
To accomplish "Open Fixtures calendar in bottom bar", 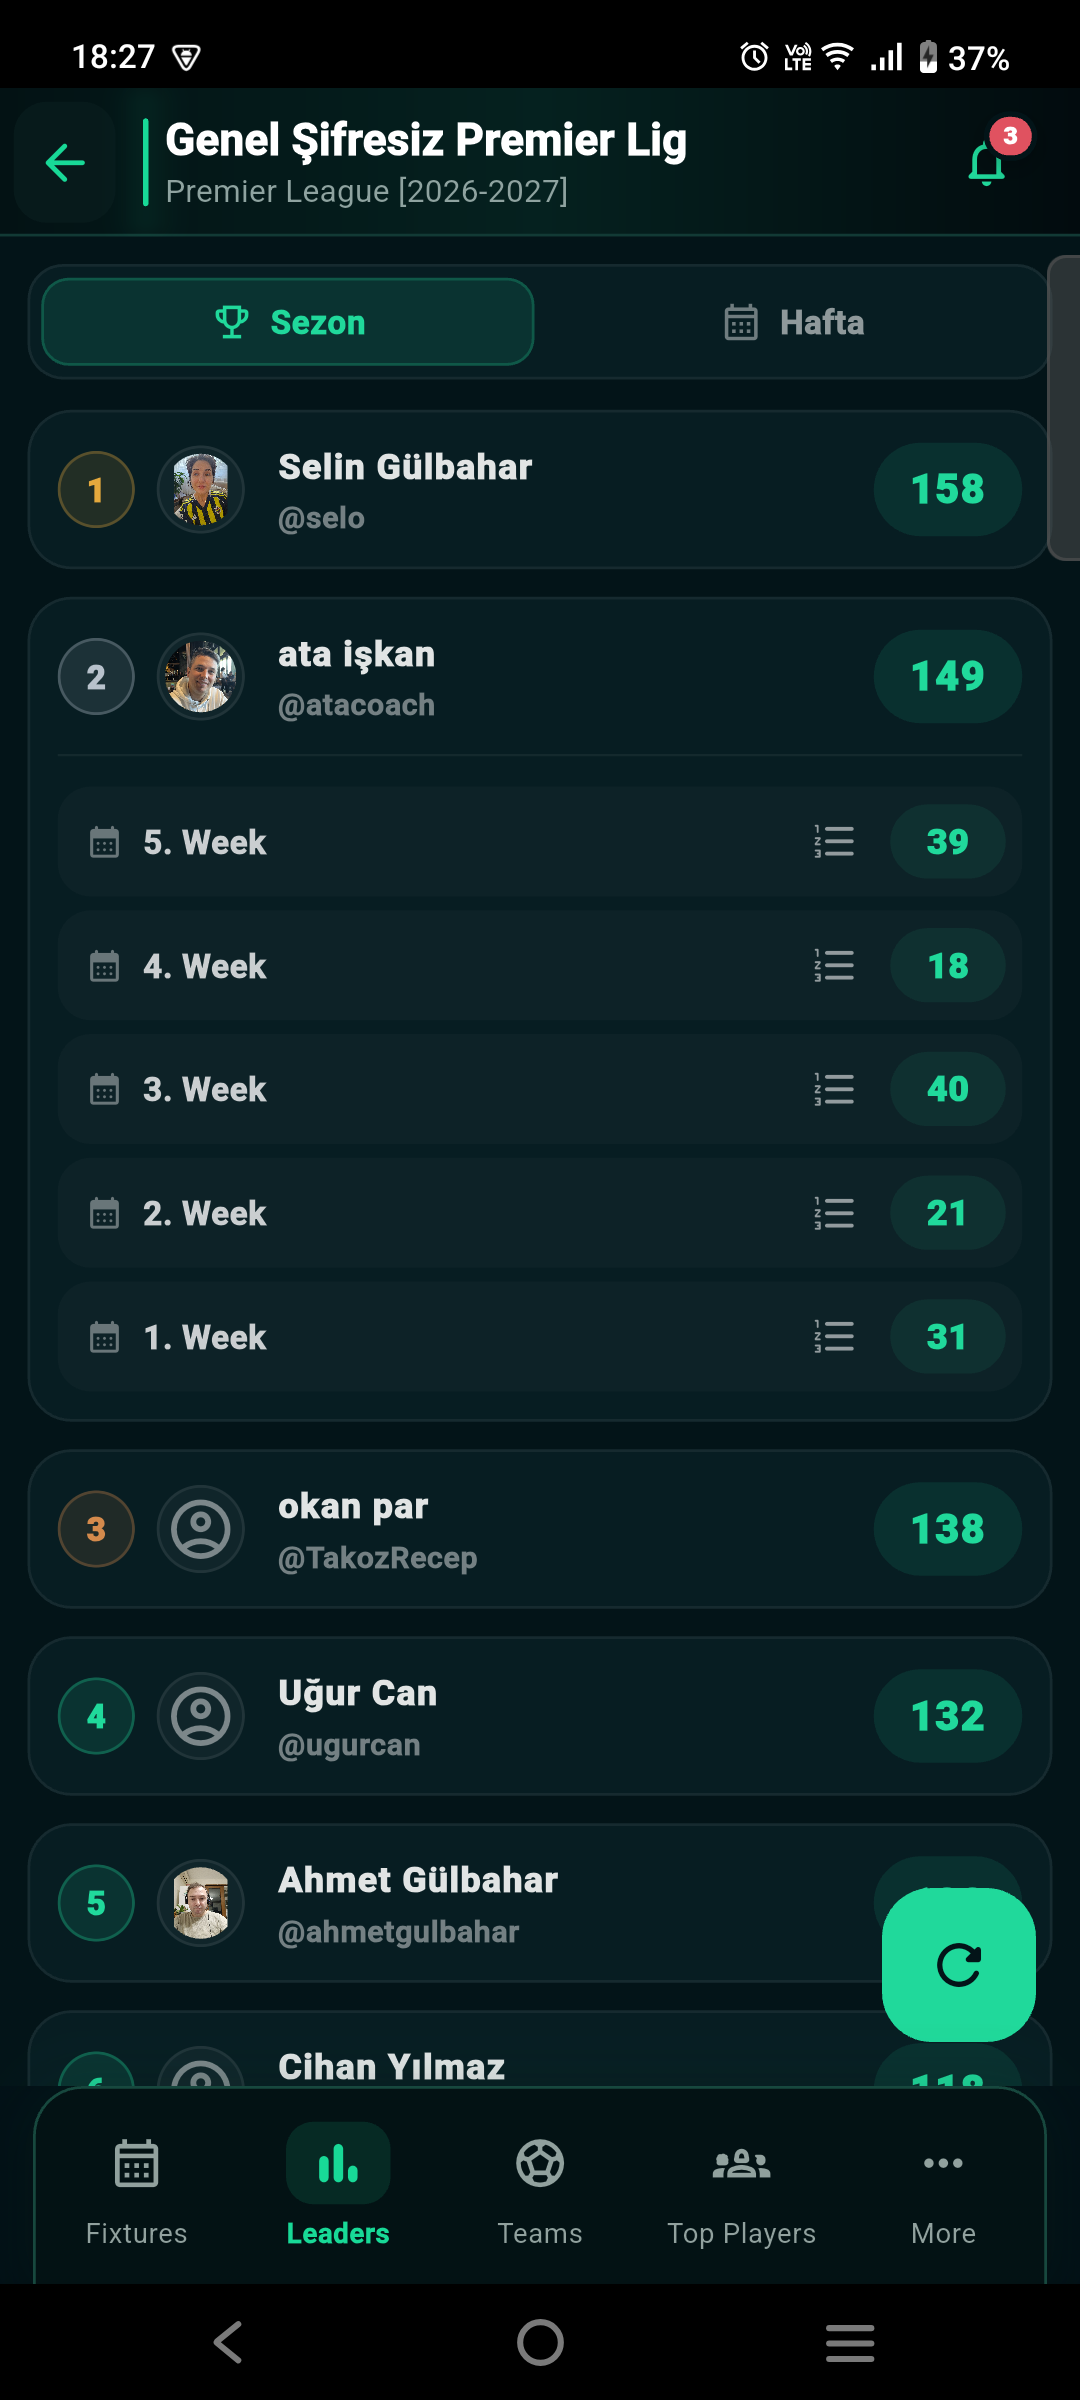I will click(x=137, y=2191).
